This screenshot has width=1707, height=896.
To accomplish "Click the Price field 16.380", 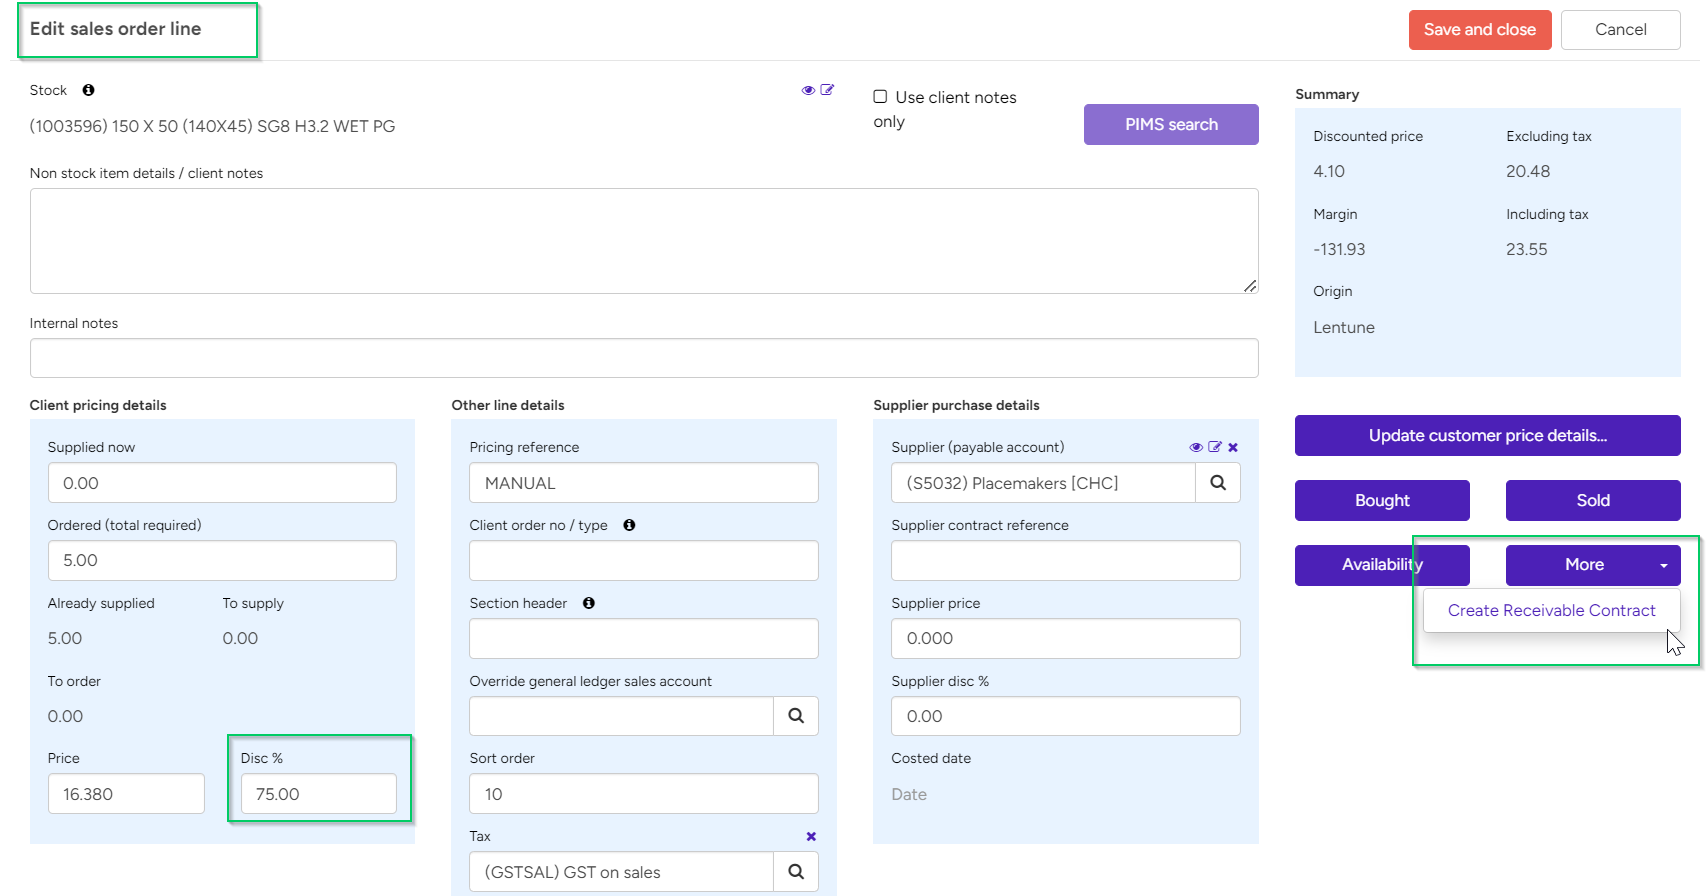I will coord(126,794).
